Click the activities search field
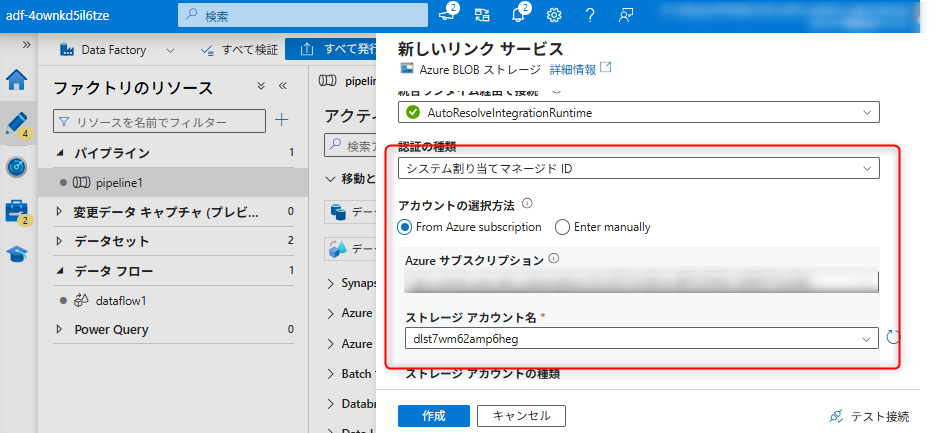The image size is (935, 433). (x=351, y=146)
